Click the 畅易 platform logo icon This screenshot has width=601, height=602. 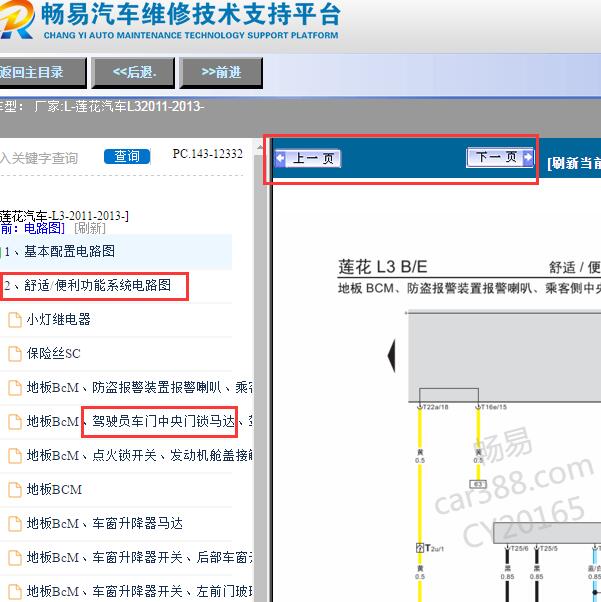pyautogui.click(x=17, y=19)
